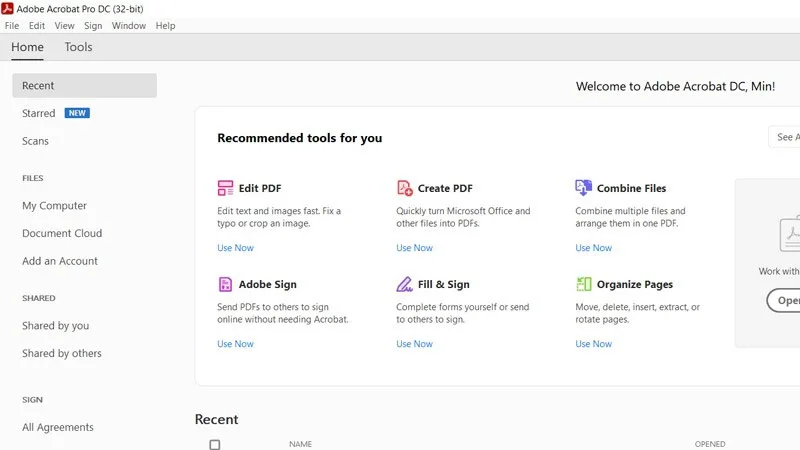The height and width of the screenshot is (450, 800).
Task: Browse My Computer files
Action: (54, 206)
